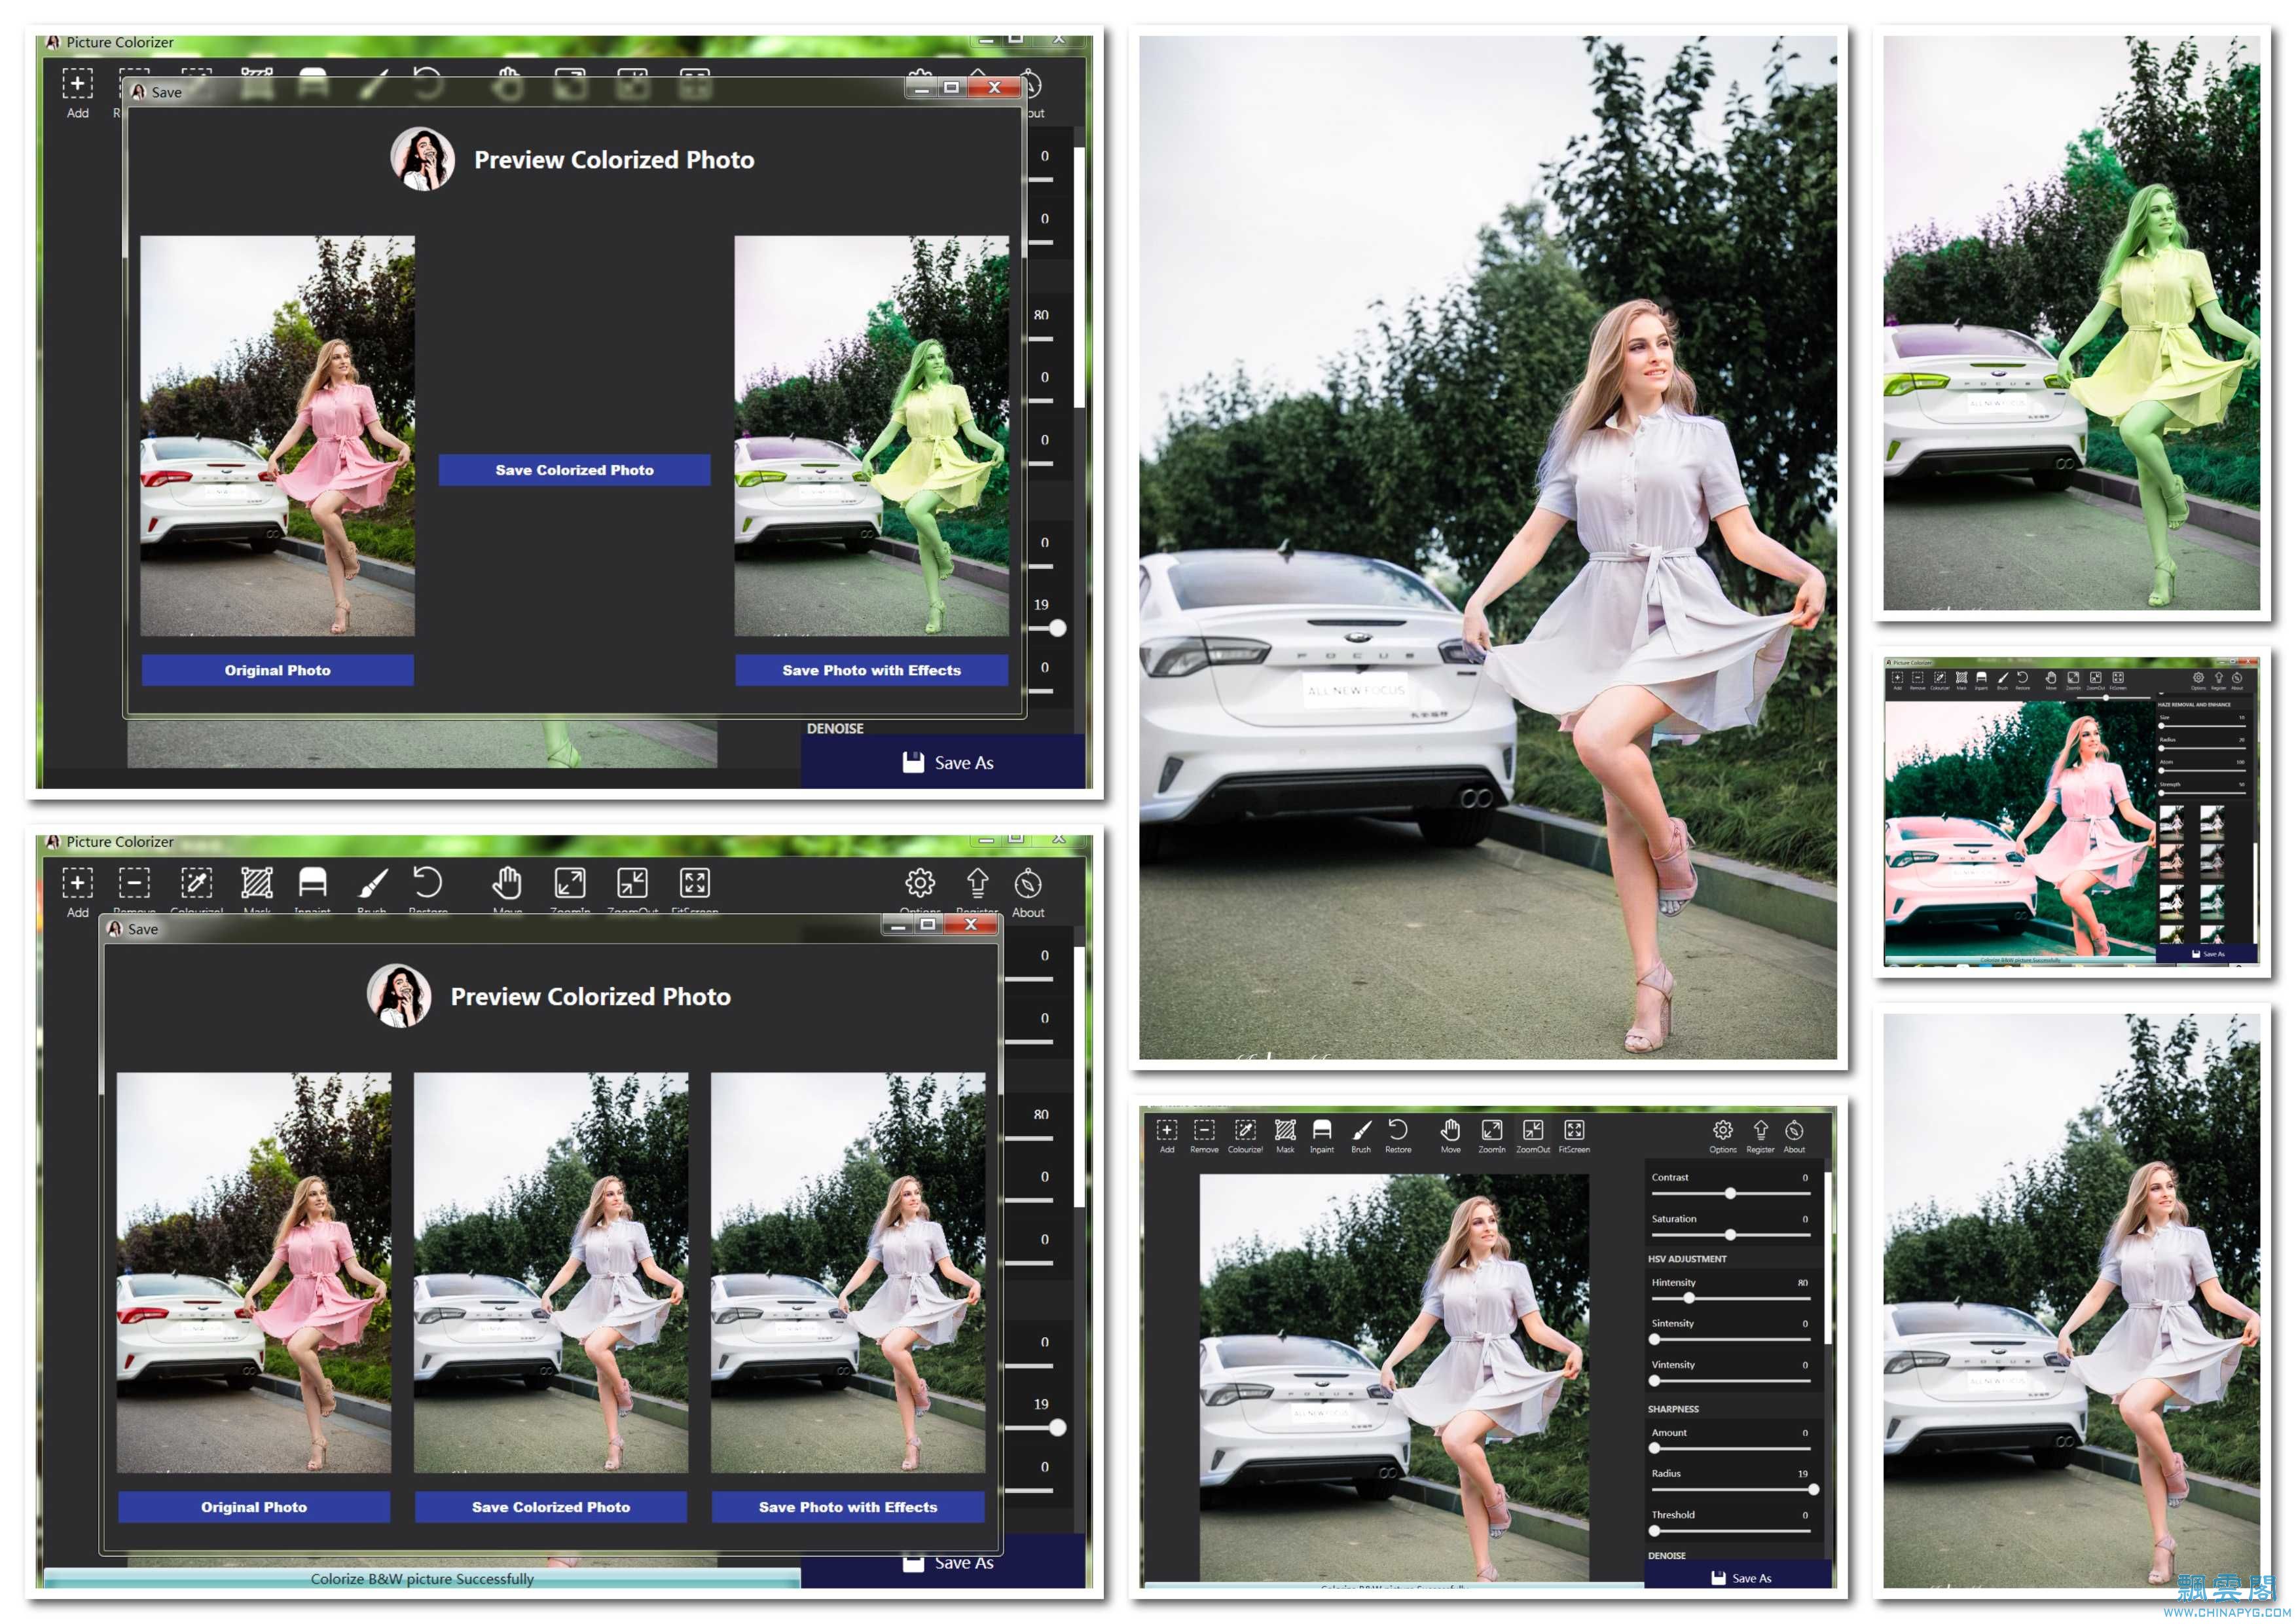
Task: Click Original Photo button in three-photo Save dialog
Action: [x=254, y=1507]
